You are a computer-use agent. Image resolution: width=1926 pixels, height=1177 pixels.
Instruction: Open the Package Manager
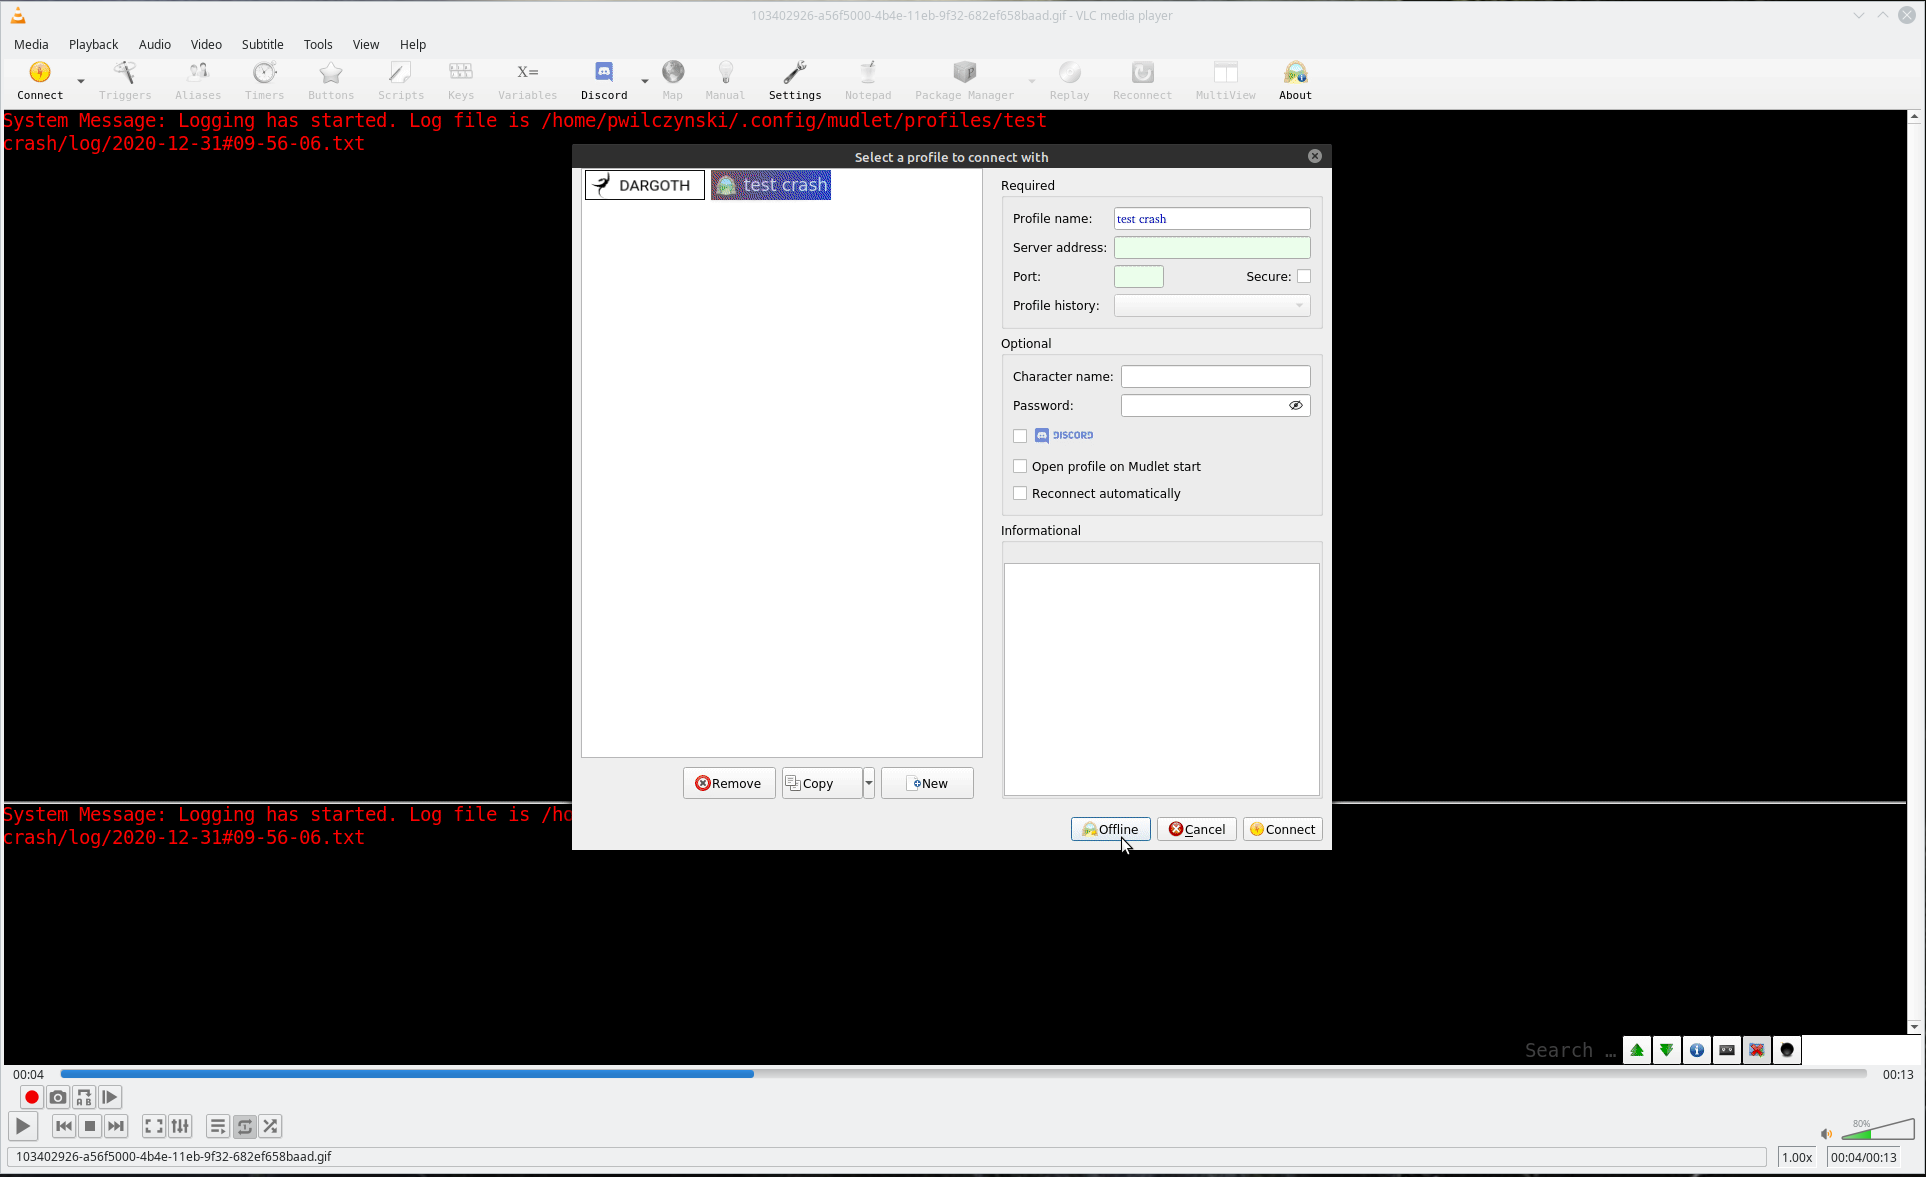tap(963, 80)
